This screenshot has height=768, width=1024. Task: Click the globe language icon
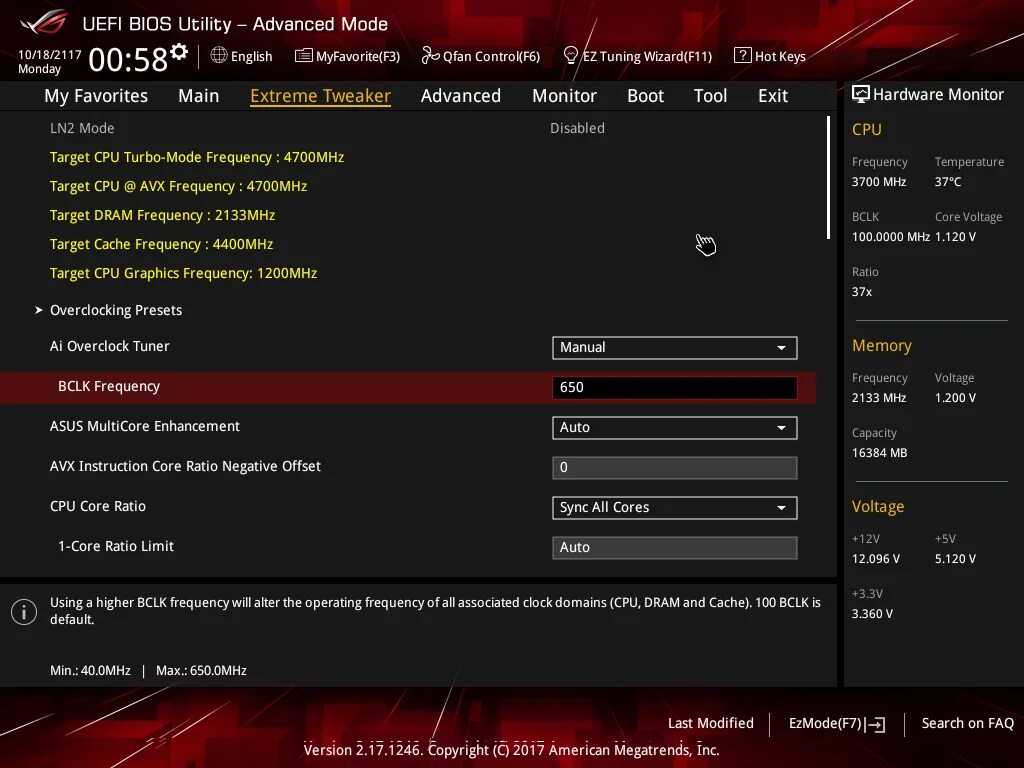[x=219, y=56]
